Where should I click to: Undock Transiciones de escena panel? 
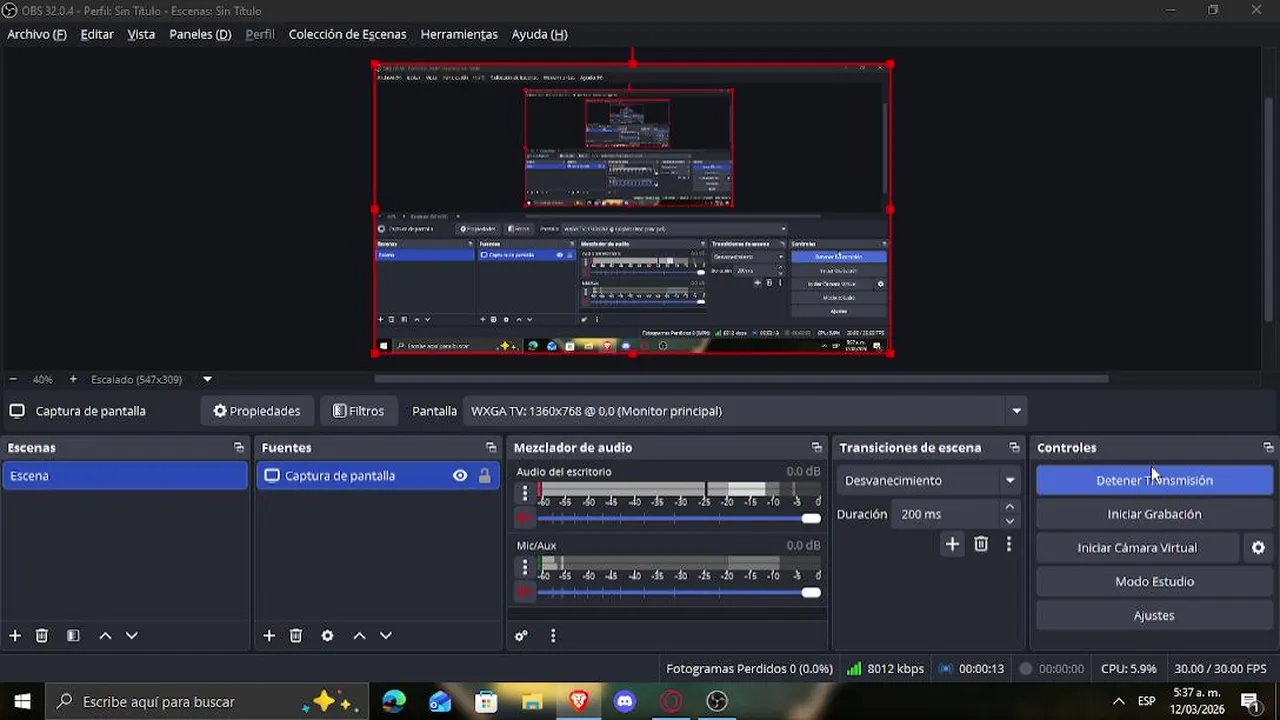[1014, 448]
